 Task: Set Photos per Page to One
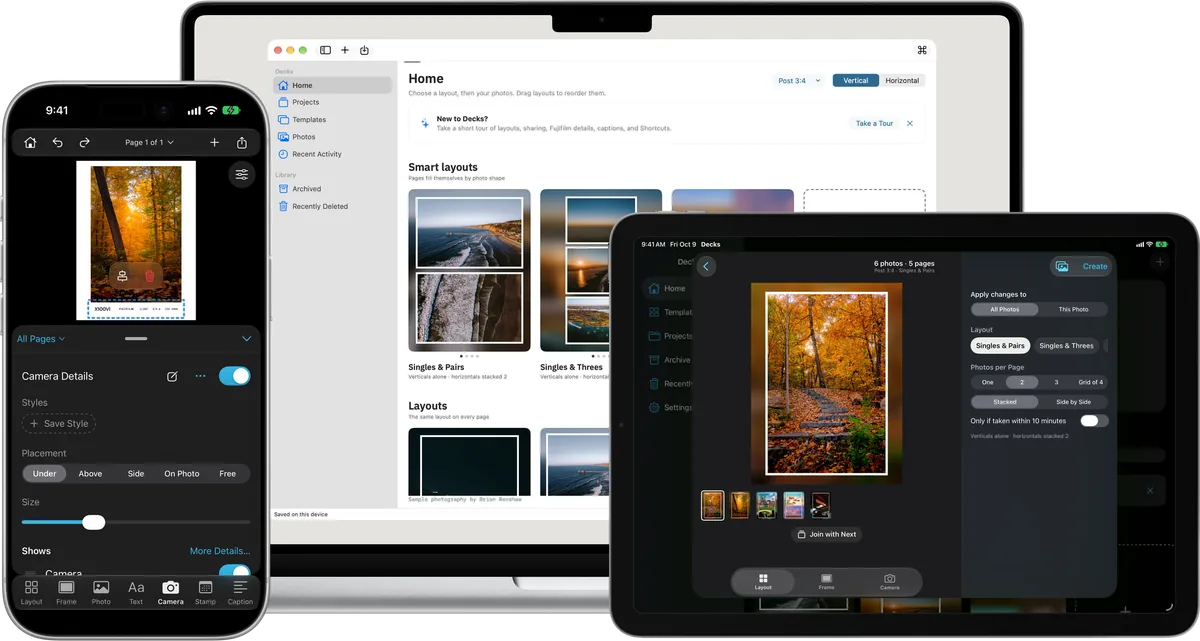pyautogui.click(x=988, y=382)
